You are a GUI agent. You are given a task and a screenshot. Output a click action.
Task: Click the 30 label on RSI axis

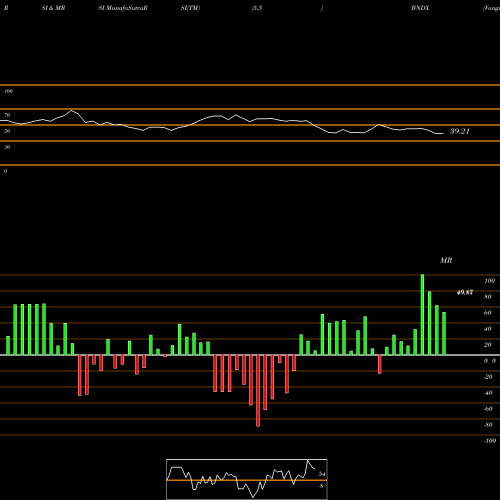7,147
